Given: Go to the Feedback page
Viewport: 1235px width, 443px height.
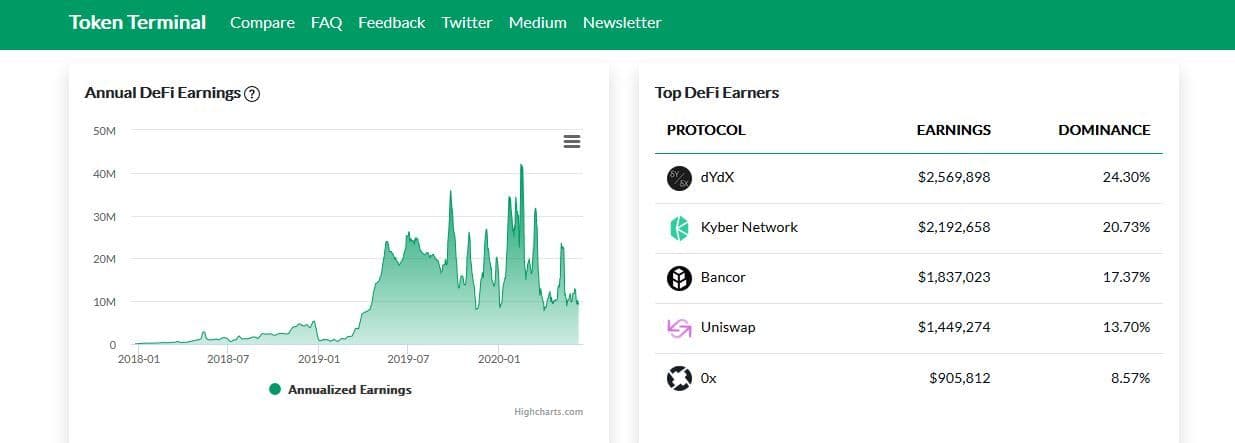Looking at the screenshot, I should click(391, 22).
